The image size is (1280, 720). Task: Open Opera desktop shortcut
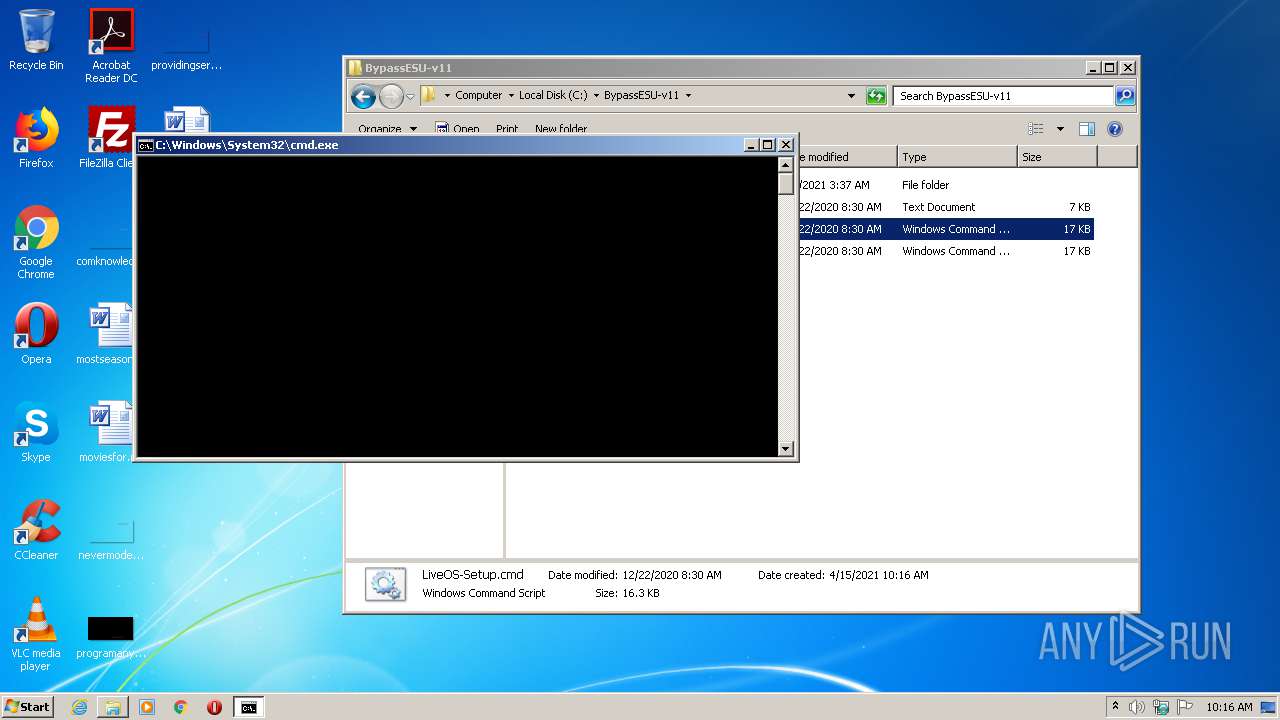(x=36, y=334)
